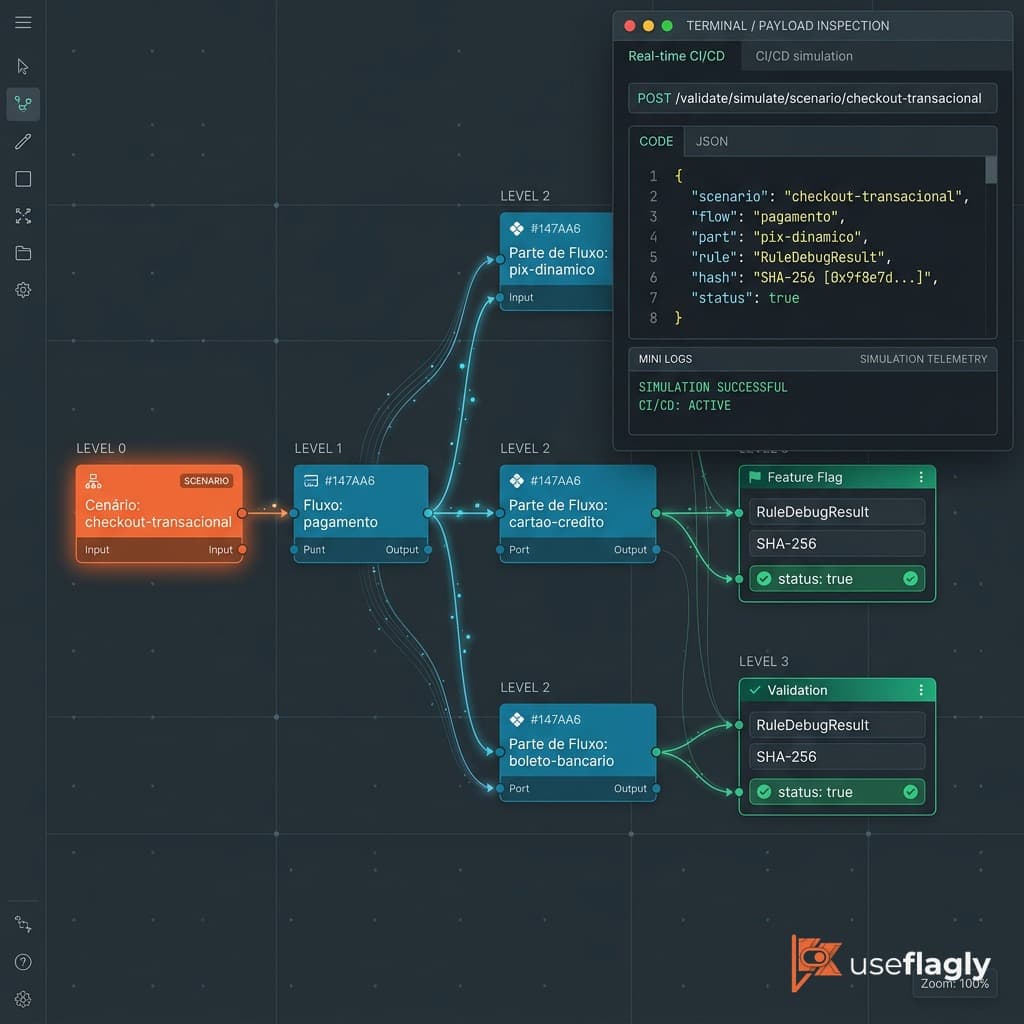Click the Output port of the cartao-credito node
Viewport: 1024px width, 1024px height.
pyautogui.click(x=656, y=550)
